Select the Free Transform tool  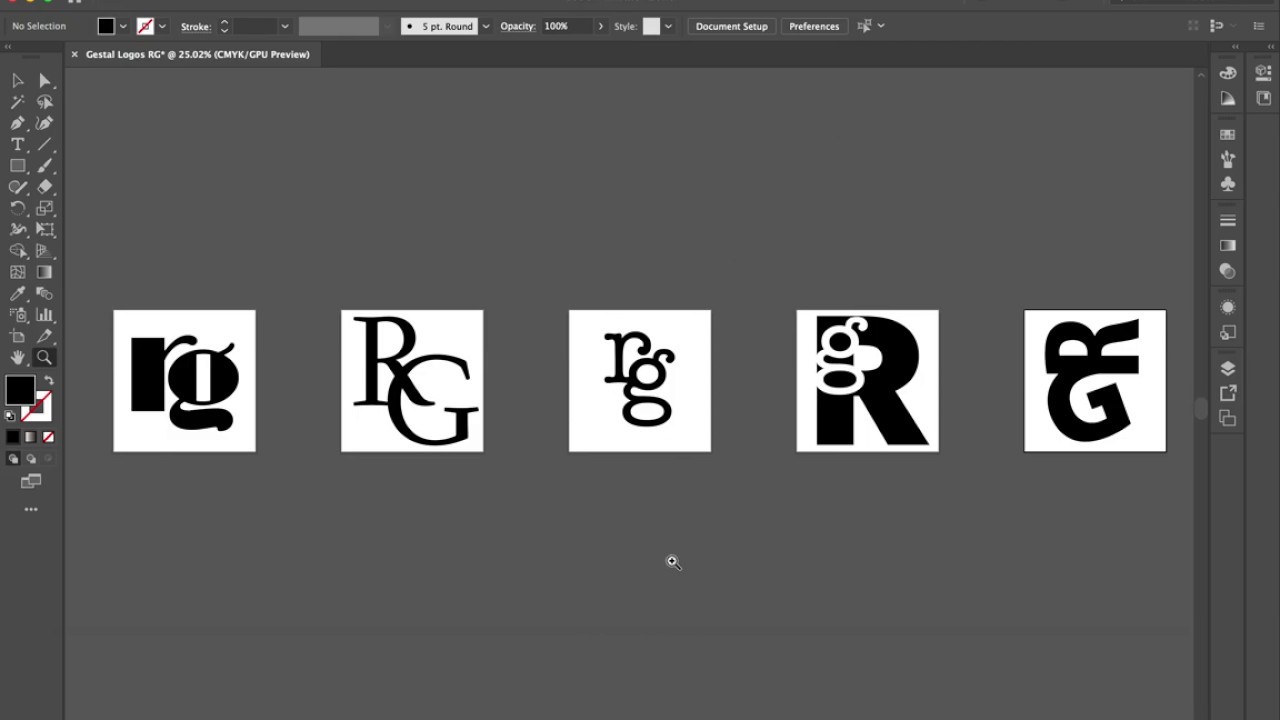pos(45,230)
